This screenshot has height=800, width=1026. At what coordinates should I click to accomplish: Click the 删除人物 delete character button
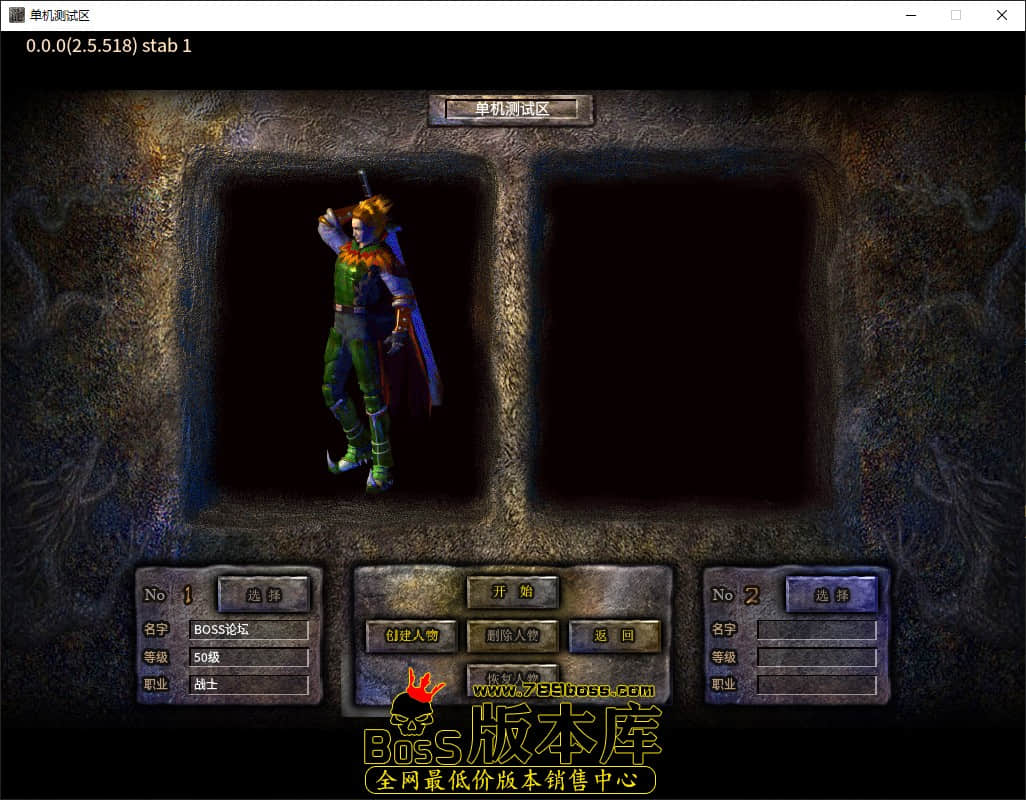click(512, 635)
